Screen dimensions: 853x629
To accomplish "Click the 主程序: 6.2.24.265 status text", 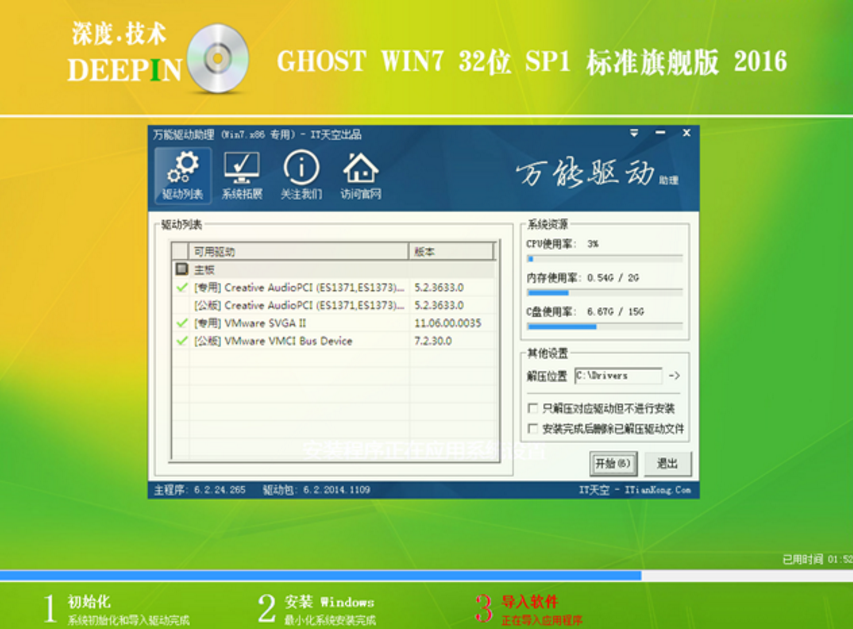I will [x=200, y=490].
